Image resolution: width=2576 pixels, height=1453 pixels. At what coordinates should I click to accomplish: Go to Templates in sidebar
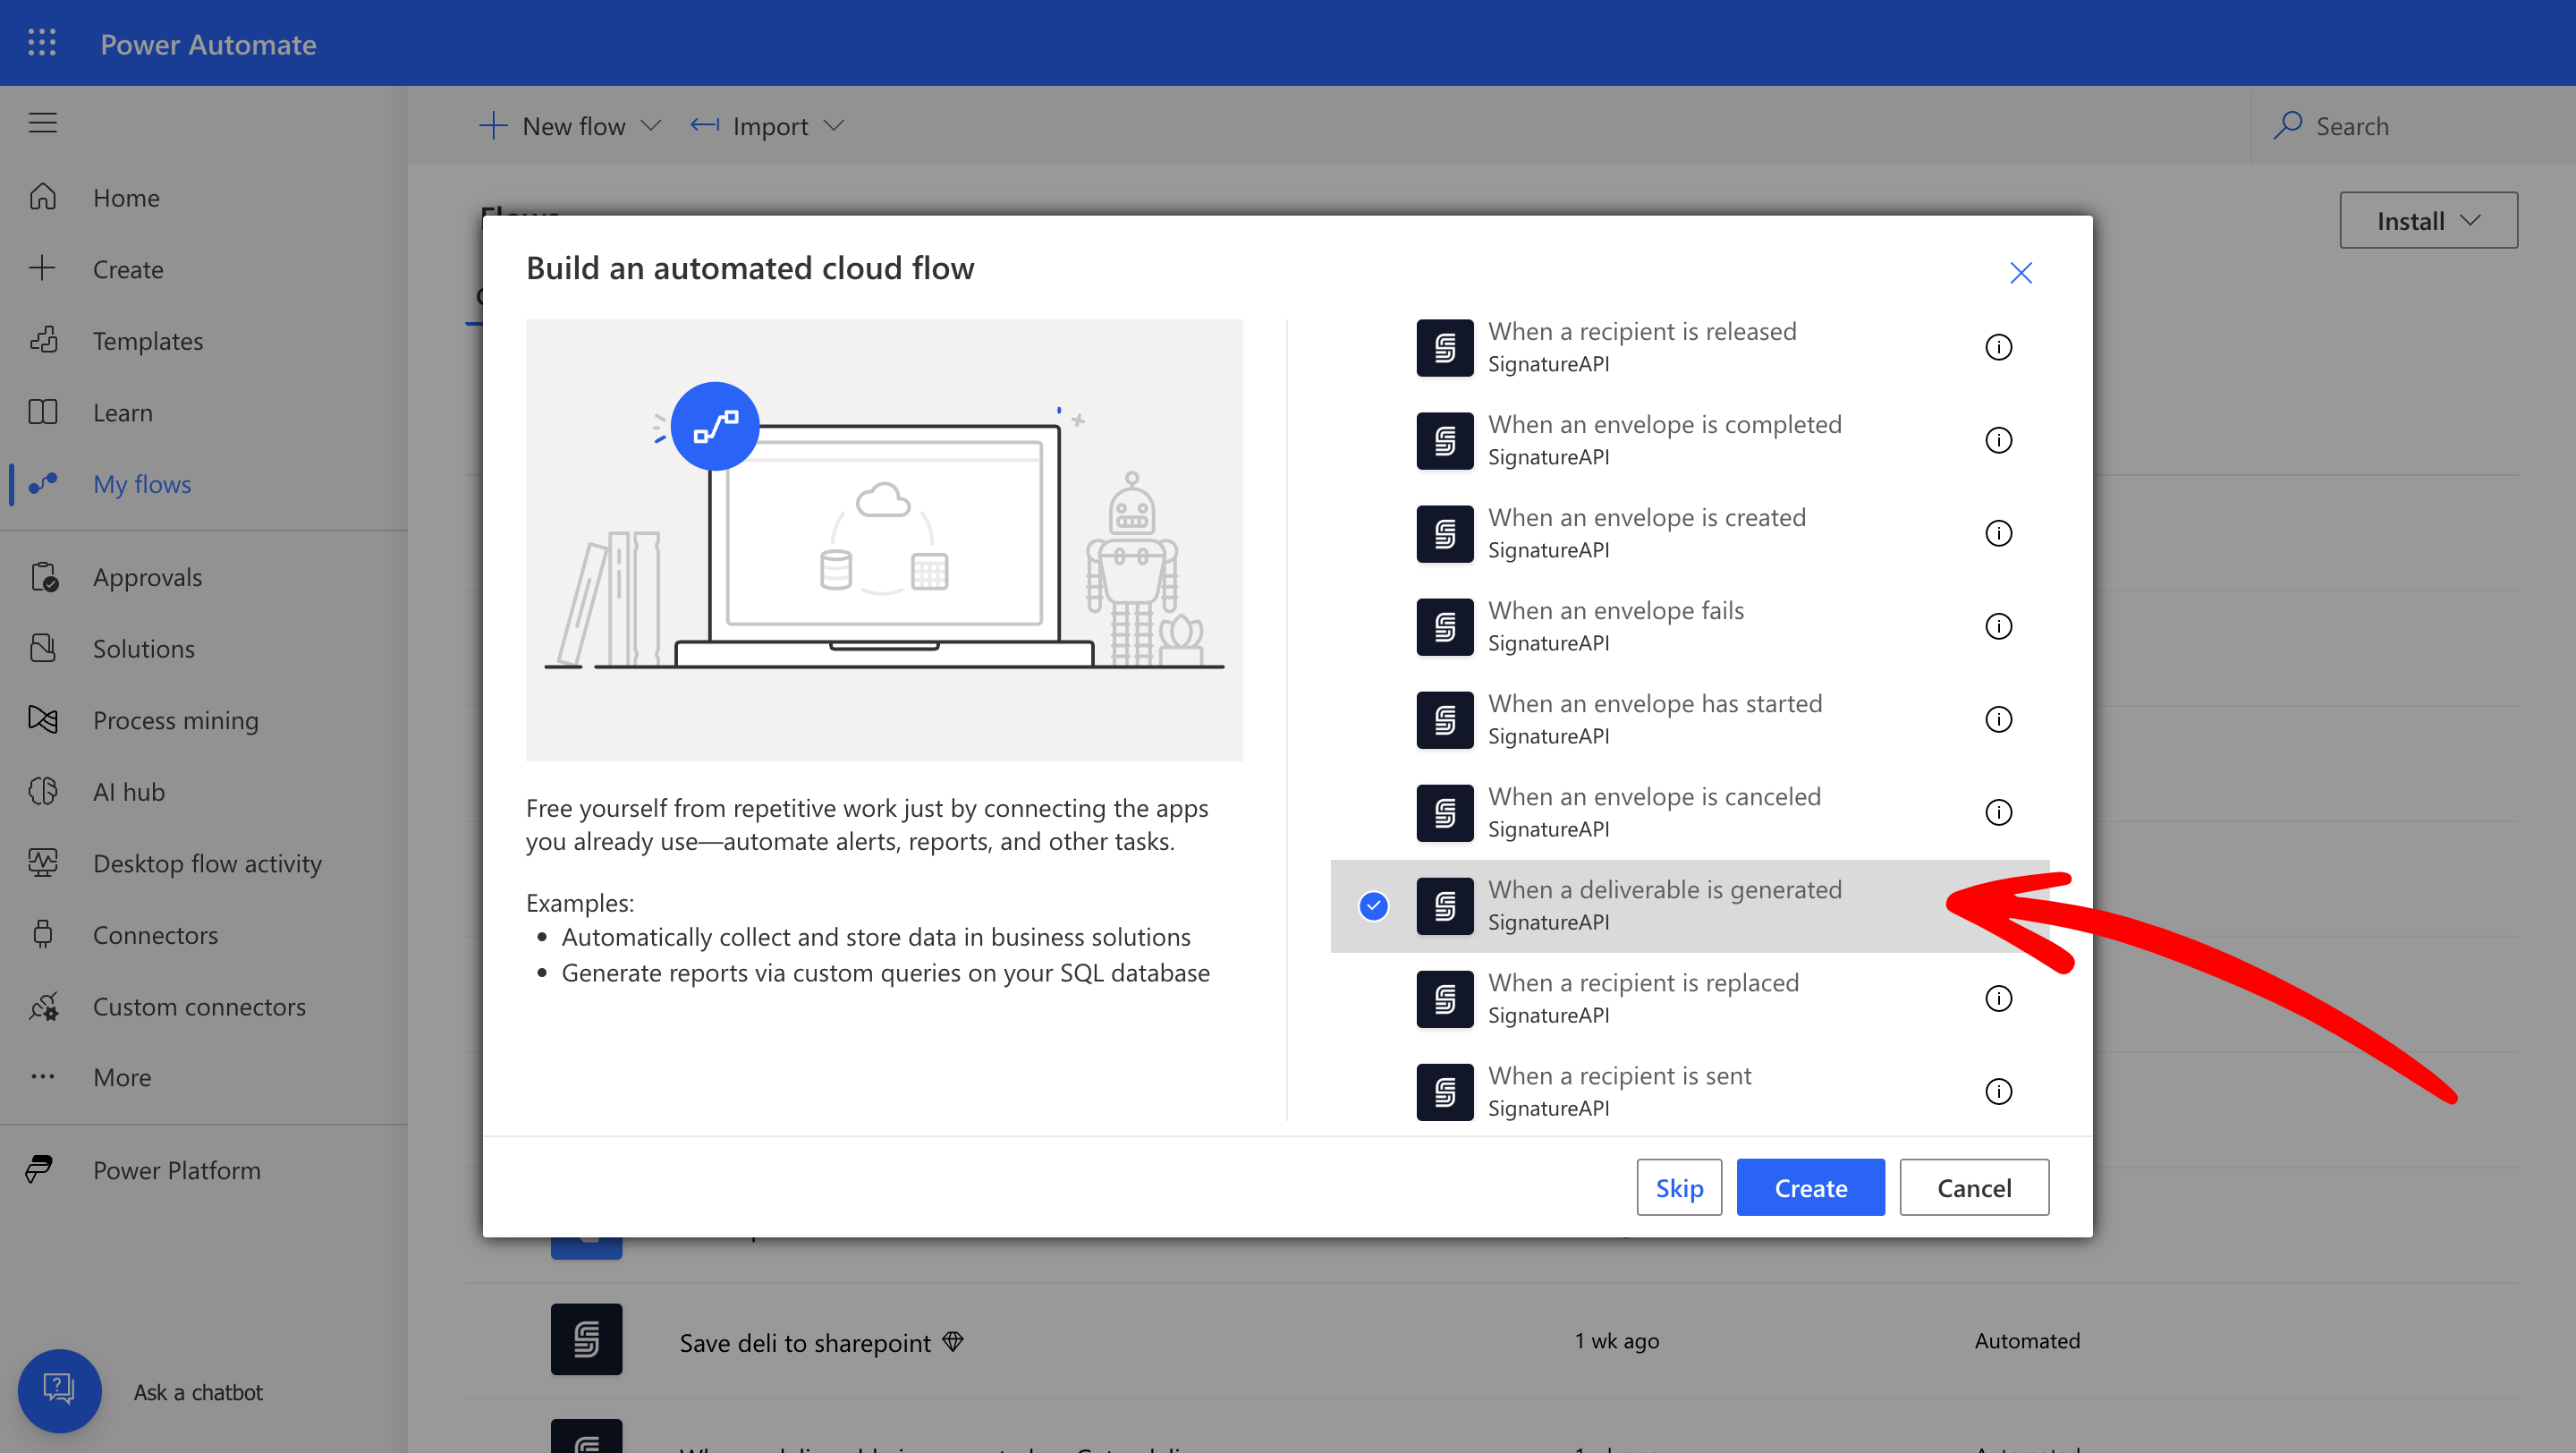tap(147, 341)
